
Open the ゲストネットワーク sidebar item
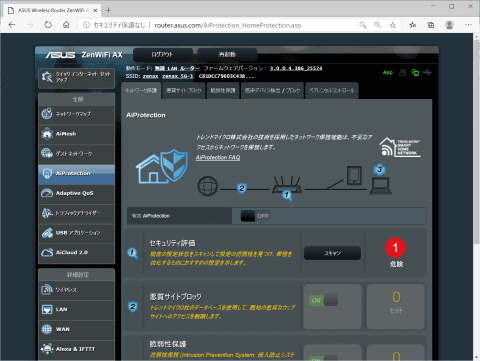click(x=76, y=154)
